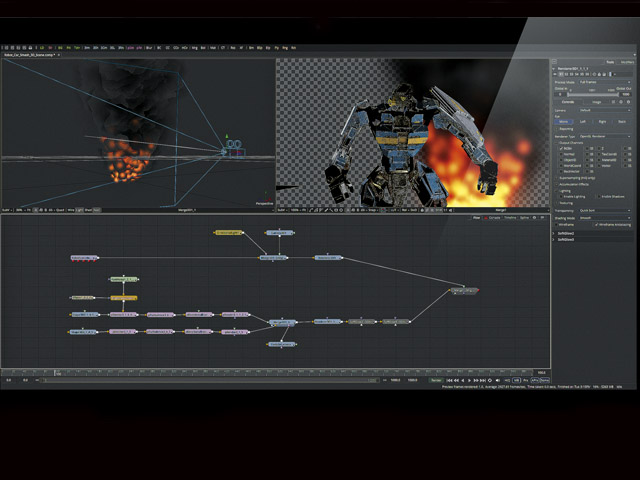This screenshot has height=480, width=640.
Task: Open the Renderer Type dropdown
Action: 605,136
